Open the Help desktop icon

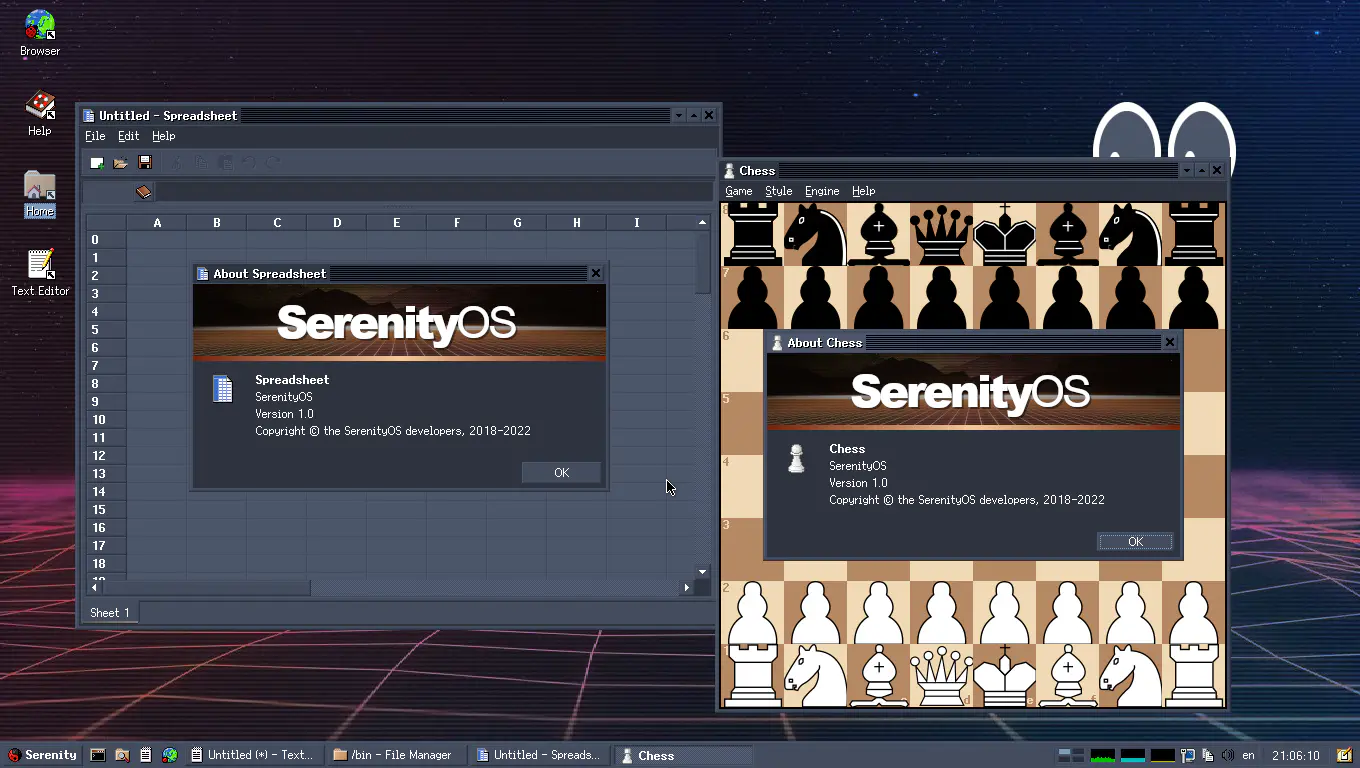coord(40,113)
